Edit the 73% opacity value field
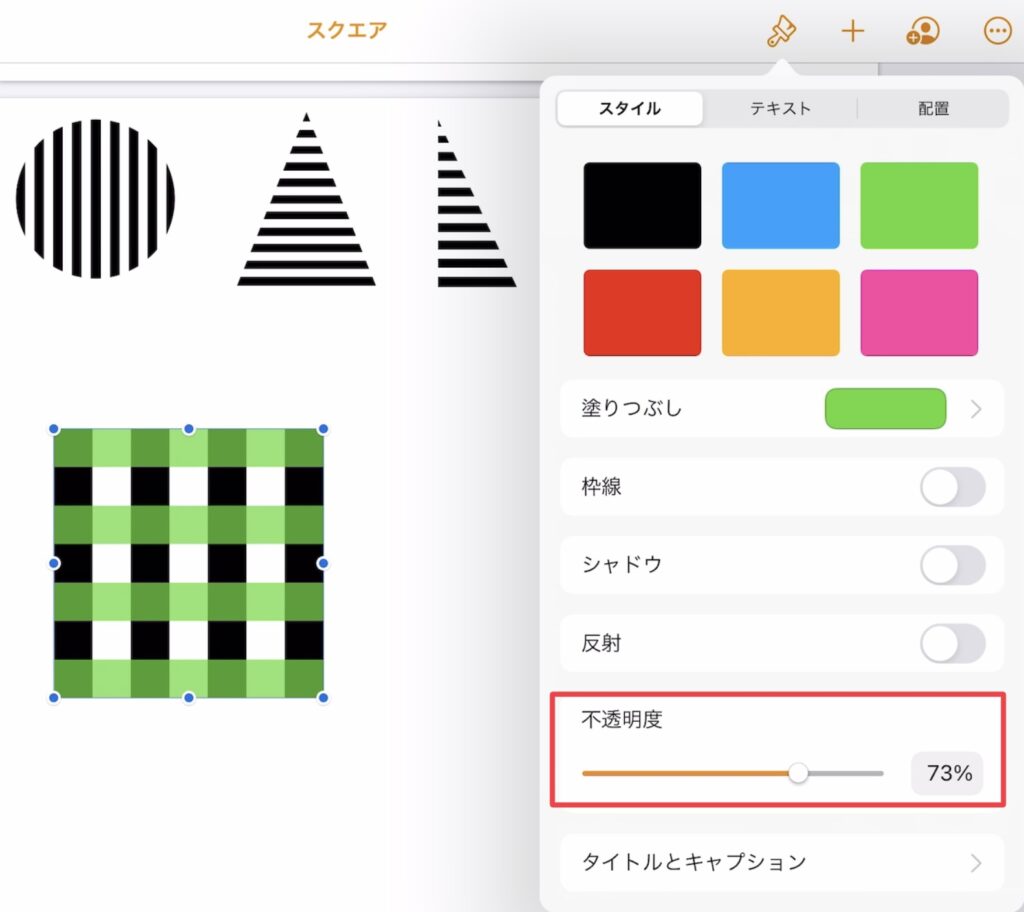This screenshot has width=1024, height=912. point(948,774)
